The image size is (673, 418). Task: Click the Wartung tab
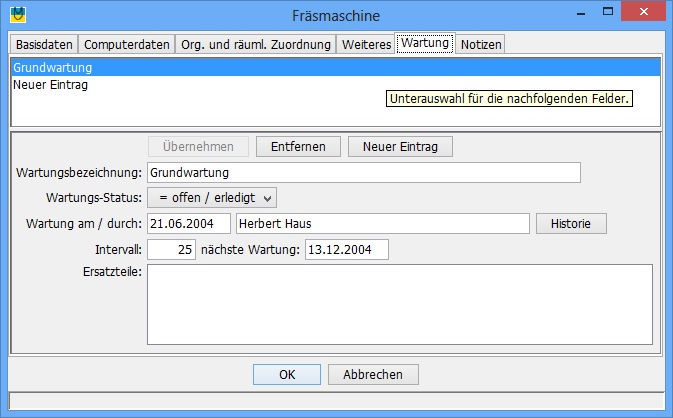pos(425,43)
